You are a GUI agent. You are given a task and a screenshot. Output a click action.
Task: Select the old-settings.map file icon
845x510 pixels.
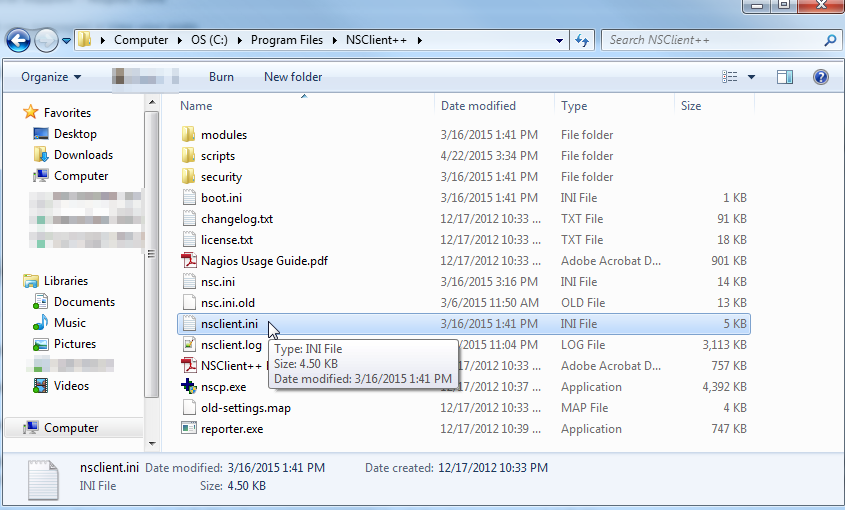click(189, 408)
